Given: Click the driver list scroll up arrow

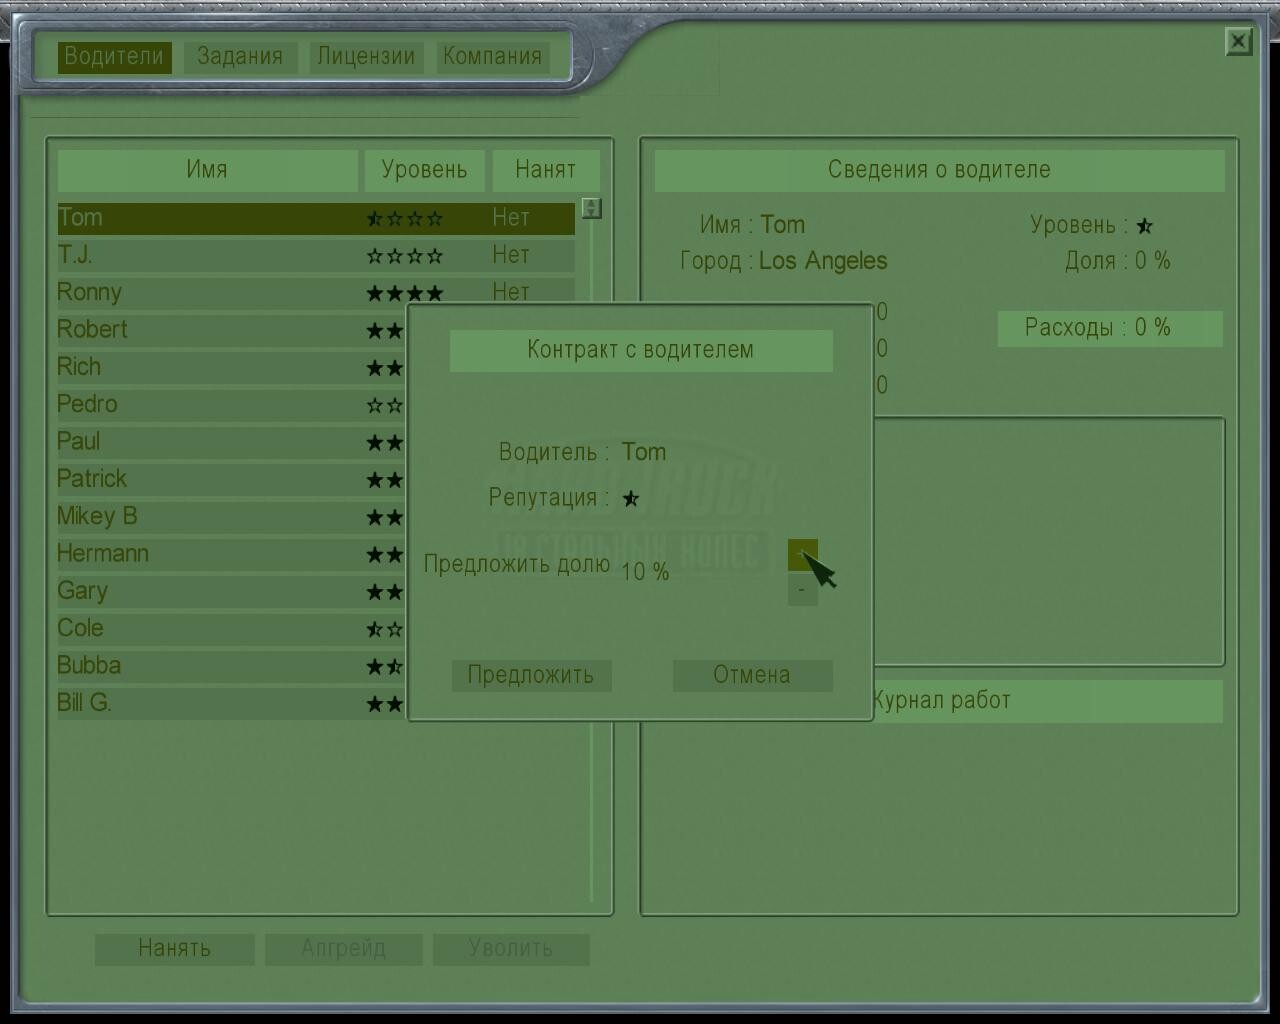Looking at the screenshot, I should (592, 208).
